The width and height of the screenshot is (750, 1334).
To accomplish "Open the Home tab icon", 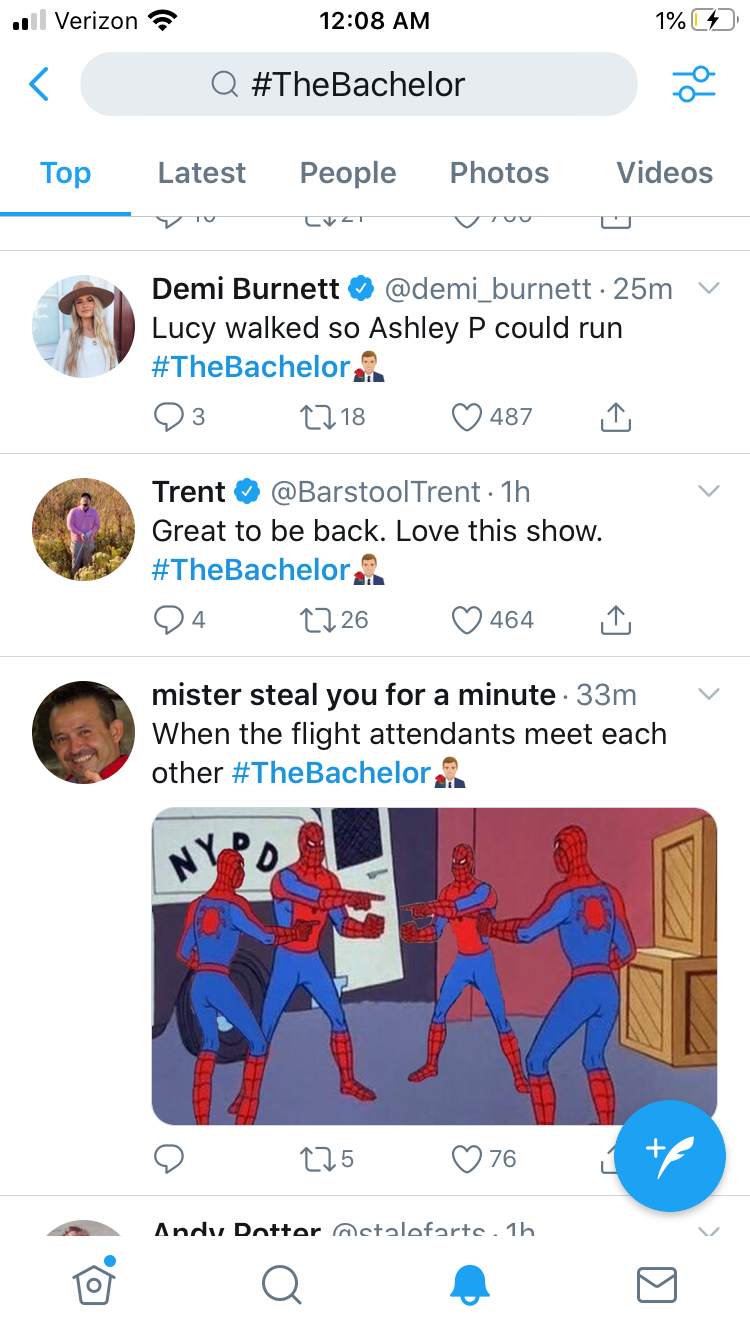I will coord(94,1283).
